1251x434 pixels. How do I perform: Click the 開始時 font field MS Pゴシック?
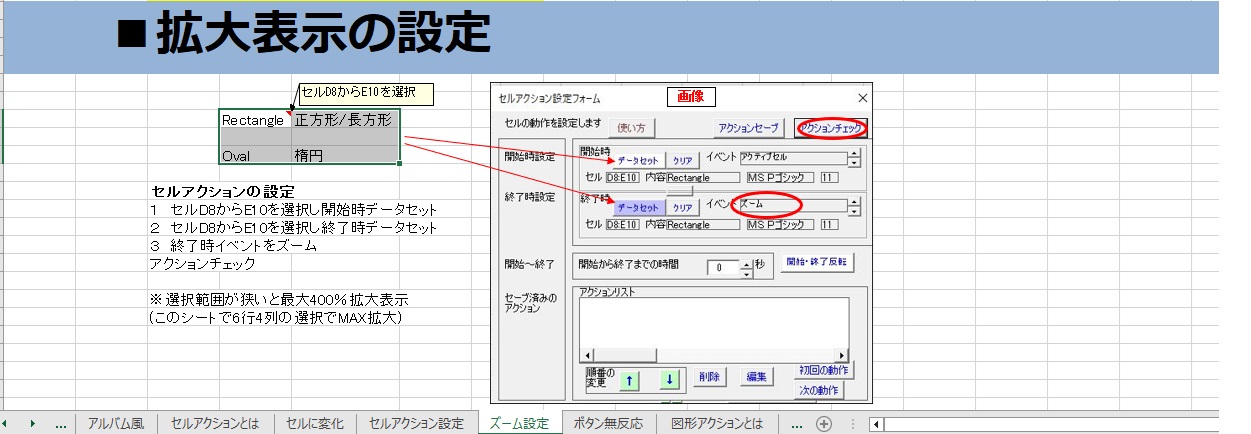click(780, 178)
